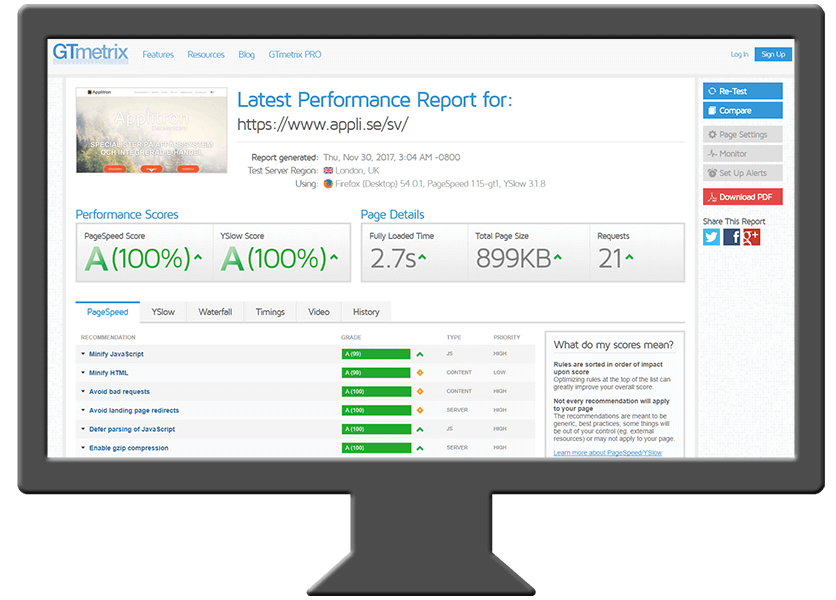The height and width of the screenshot is (600, 836).
Task: Click the PageSpeed Score A (100%) value
Action: coord(137,259)
